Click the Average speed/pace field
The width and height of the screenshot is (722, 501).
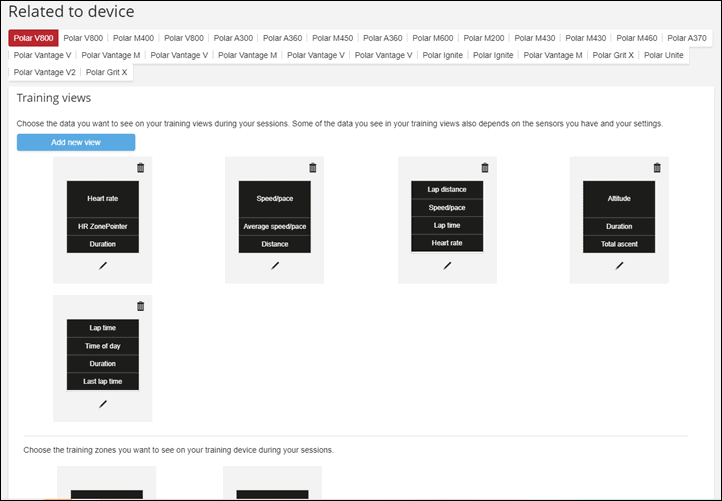click(275, 226)
